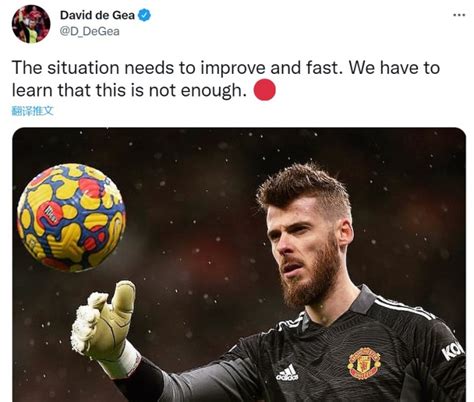The height and width of the screenshot is (402, 474).
Task: Click tweet line "learn that this is not enough."
Action: 129,90
